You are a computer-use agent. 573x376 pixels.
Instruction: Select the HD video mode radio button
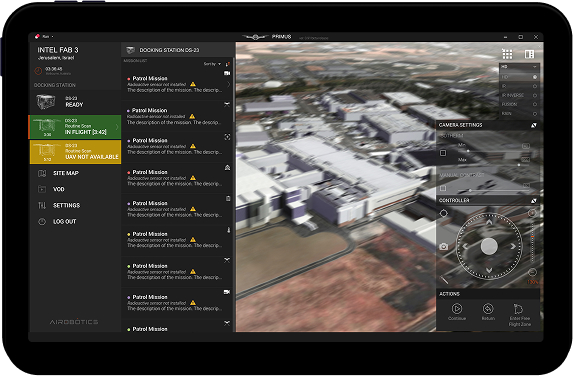(x=535, y=77)
